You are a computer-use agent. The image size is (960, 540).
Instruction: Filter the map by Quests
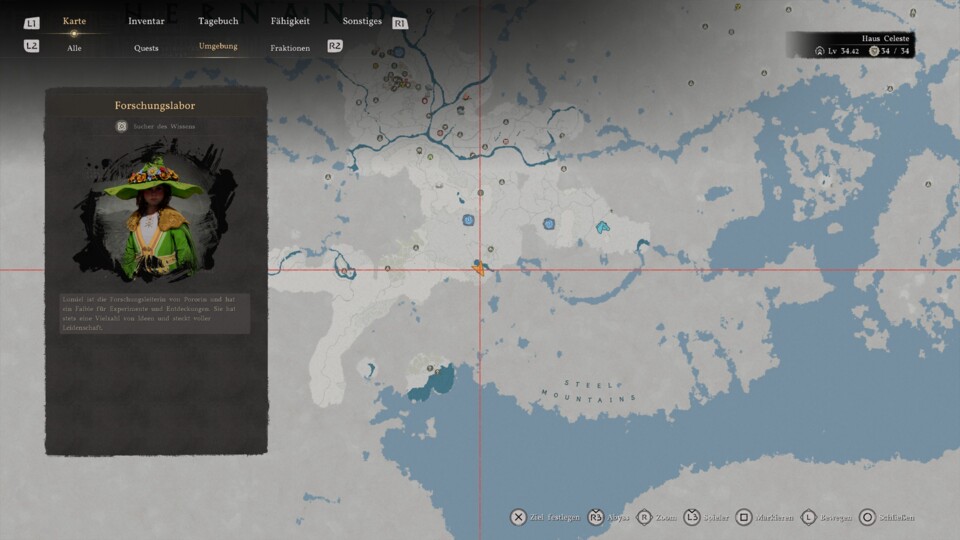point(146,48)
